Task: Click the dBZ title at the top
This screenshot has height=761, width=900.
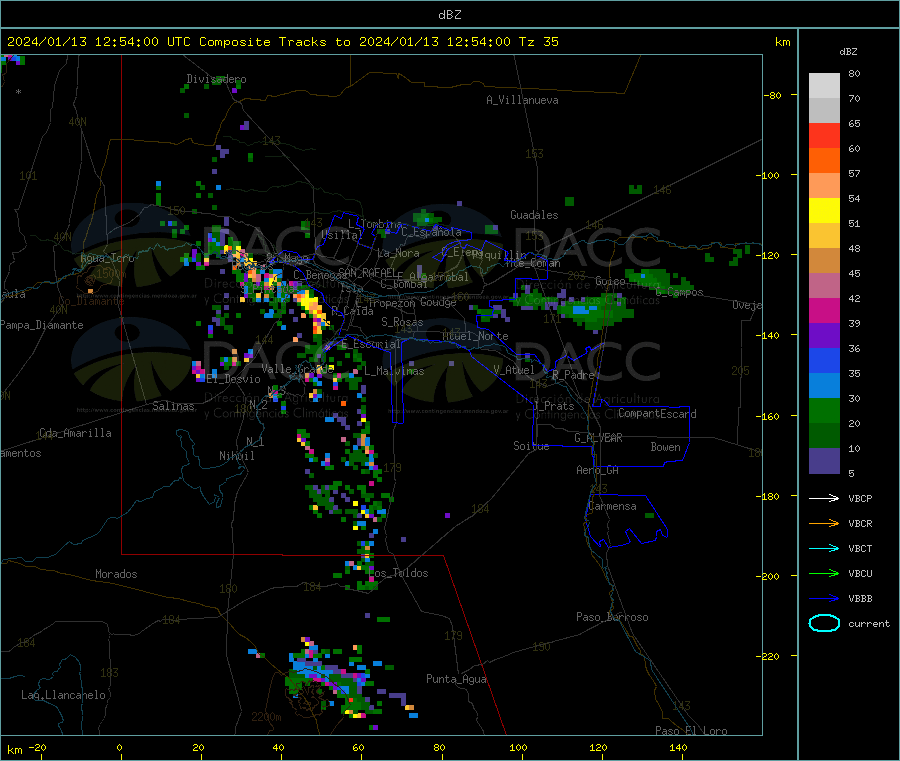Action: pos(449,14)
